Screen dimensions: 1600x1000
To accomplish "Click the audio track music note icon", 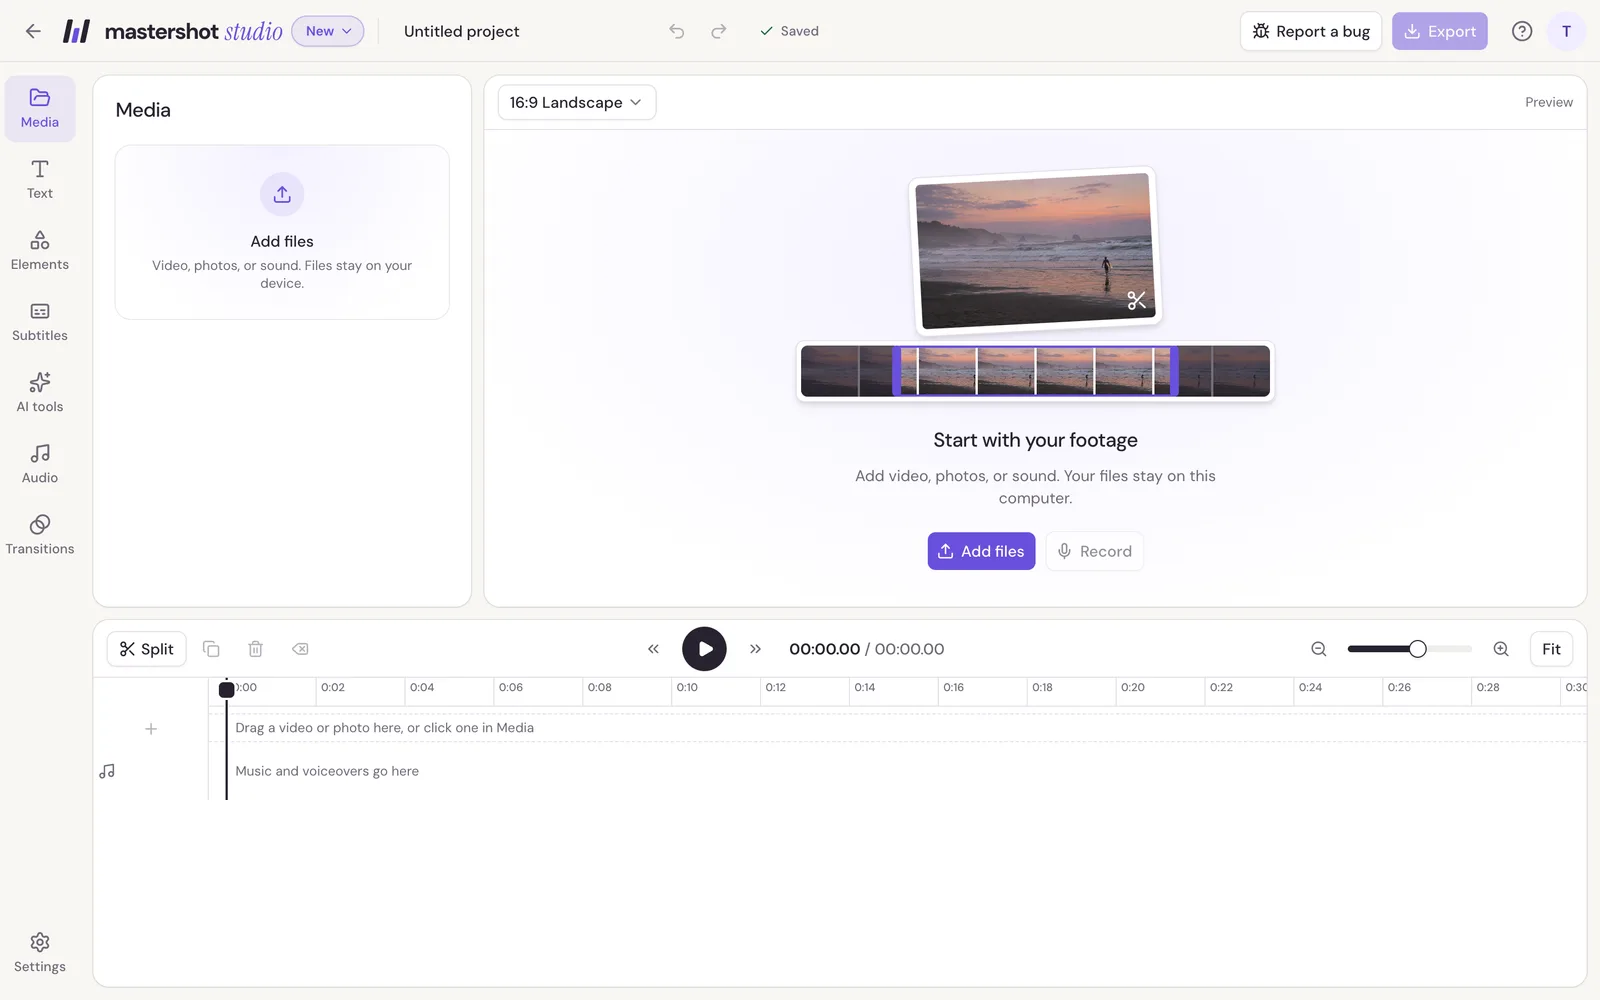I will coord(107,771).
